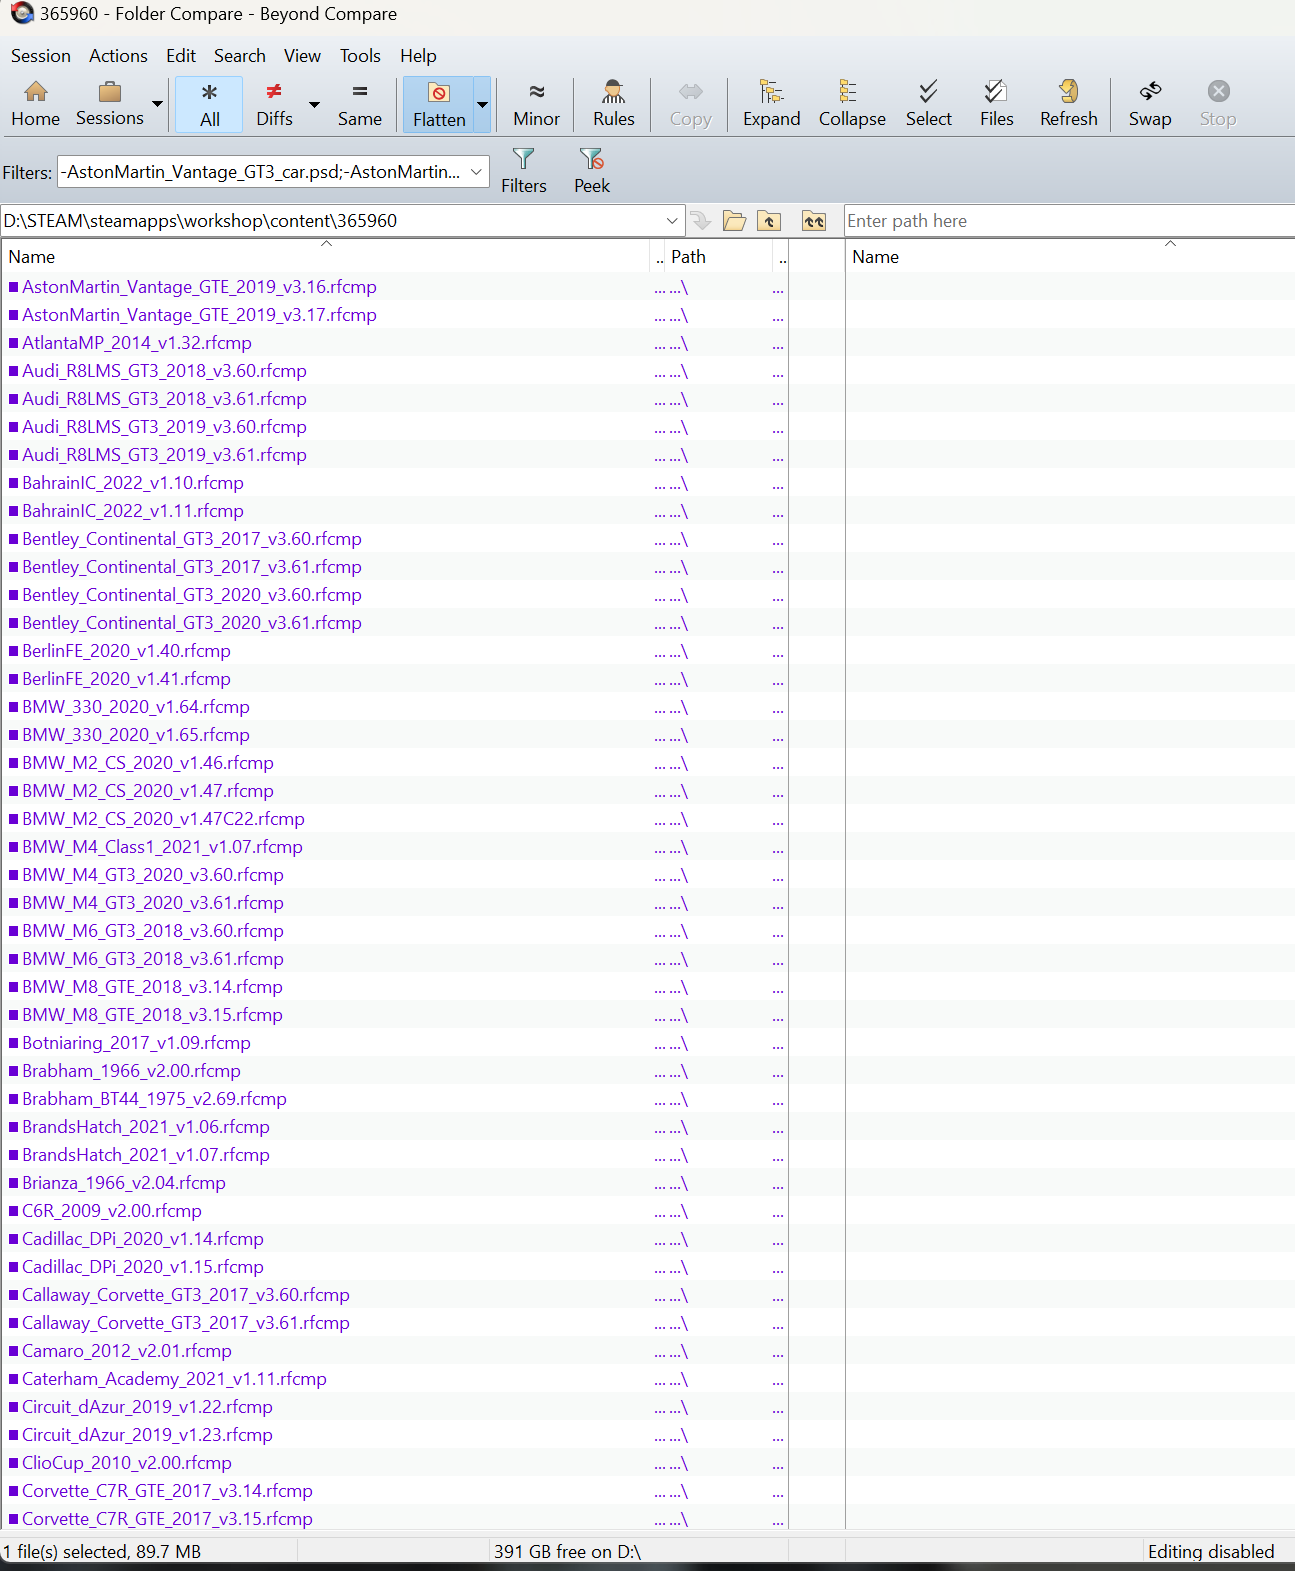
Task: Toggle Minor differences button
Action: [537, 104]
